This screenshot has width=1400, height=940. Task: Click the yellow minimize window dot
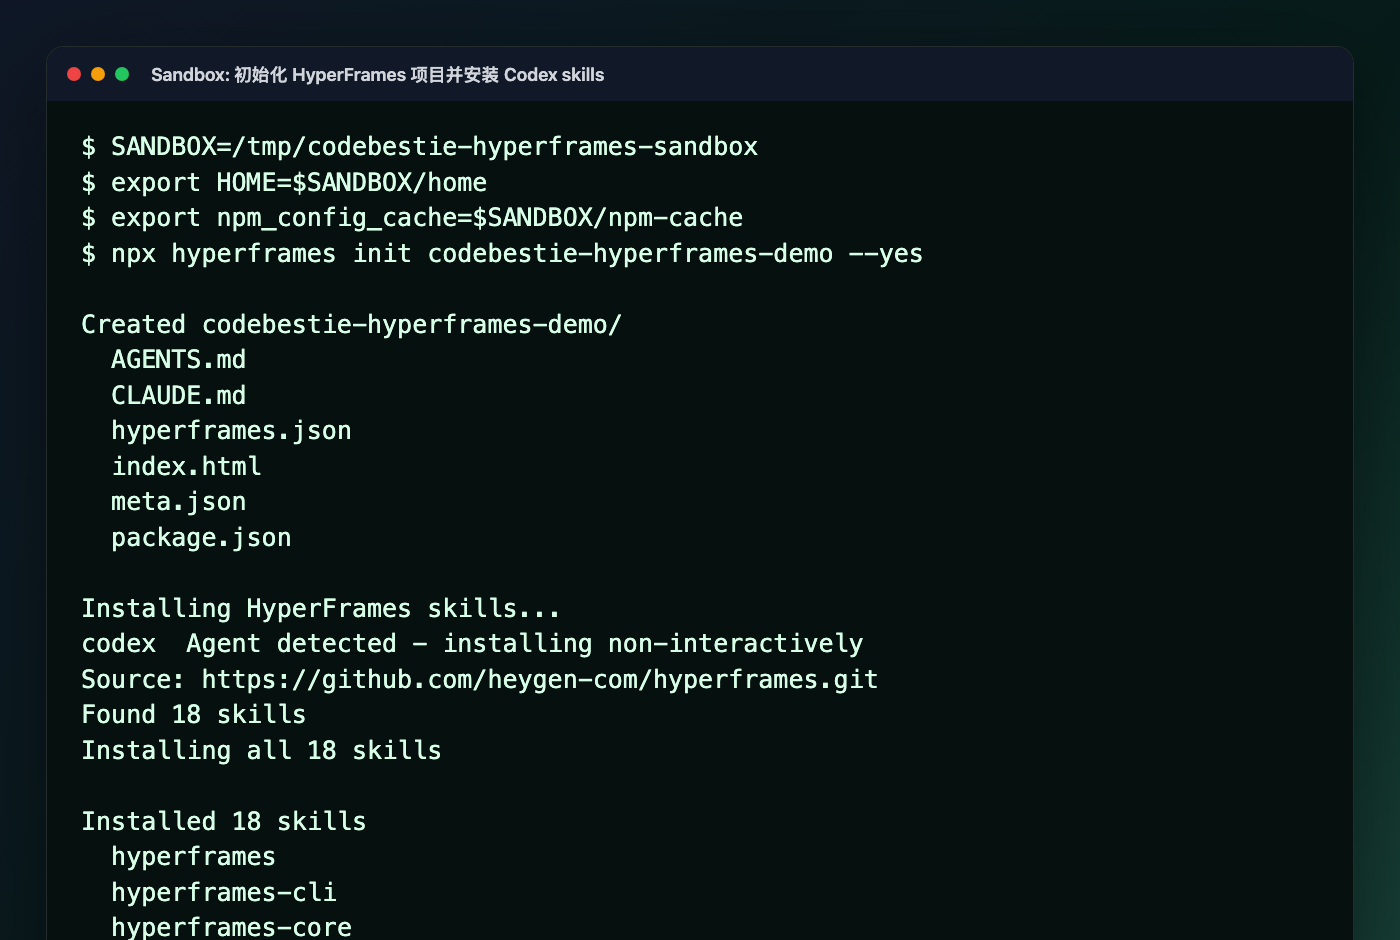click(98, 74)
